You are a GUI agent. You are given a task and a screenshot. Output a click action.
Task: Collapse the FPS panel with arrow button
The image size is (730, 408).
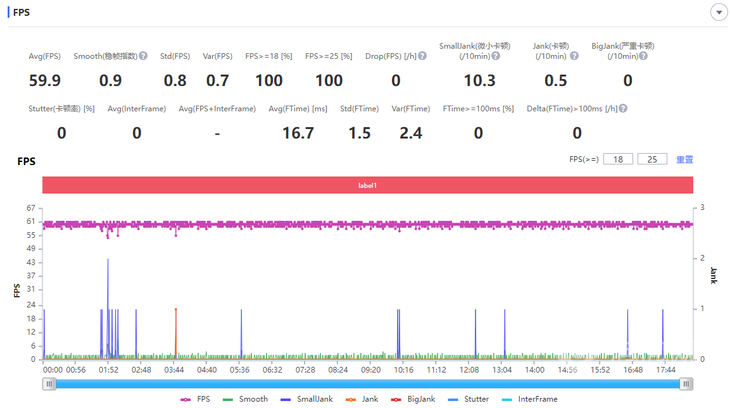[x=718, y=12]
